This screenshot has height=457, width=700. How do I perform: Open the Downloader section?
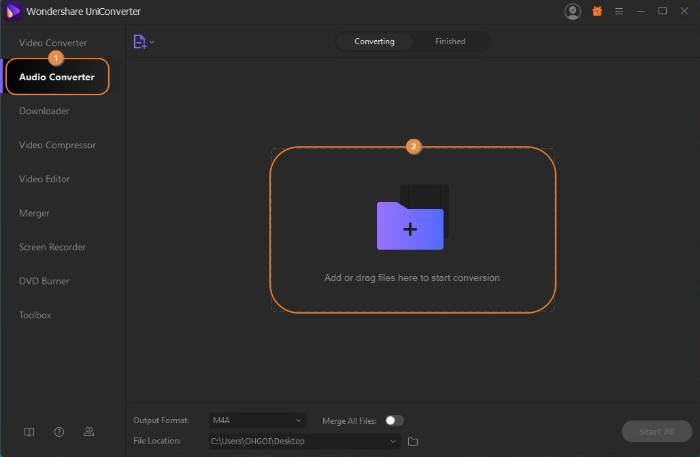[44, 111]
